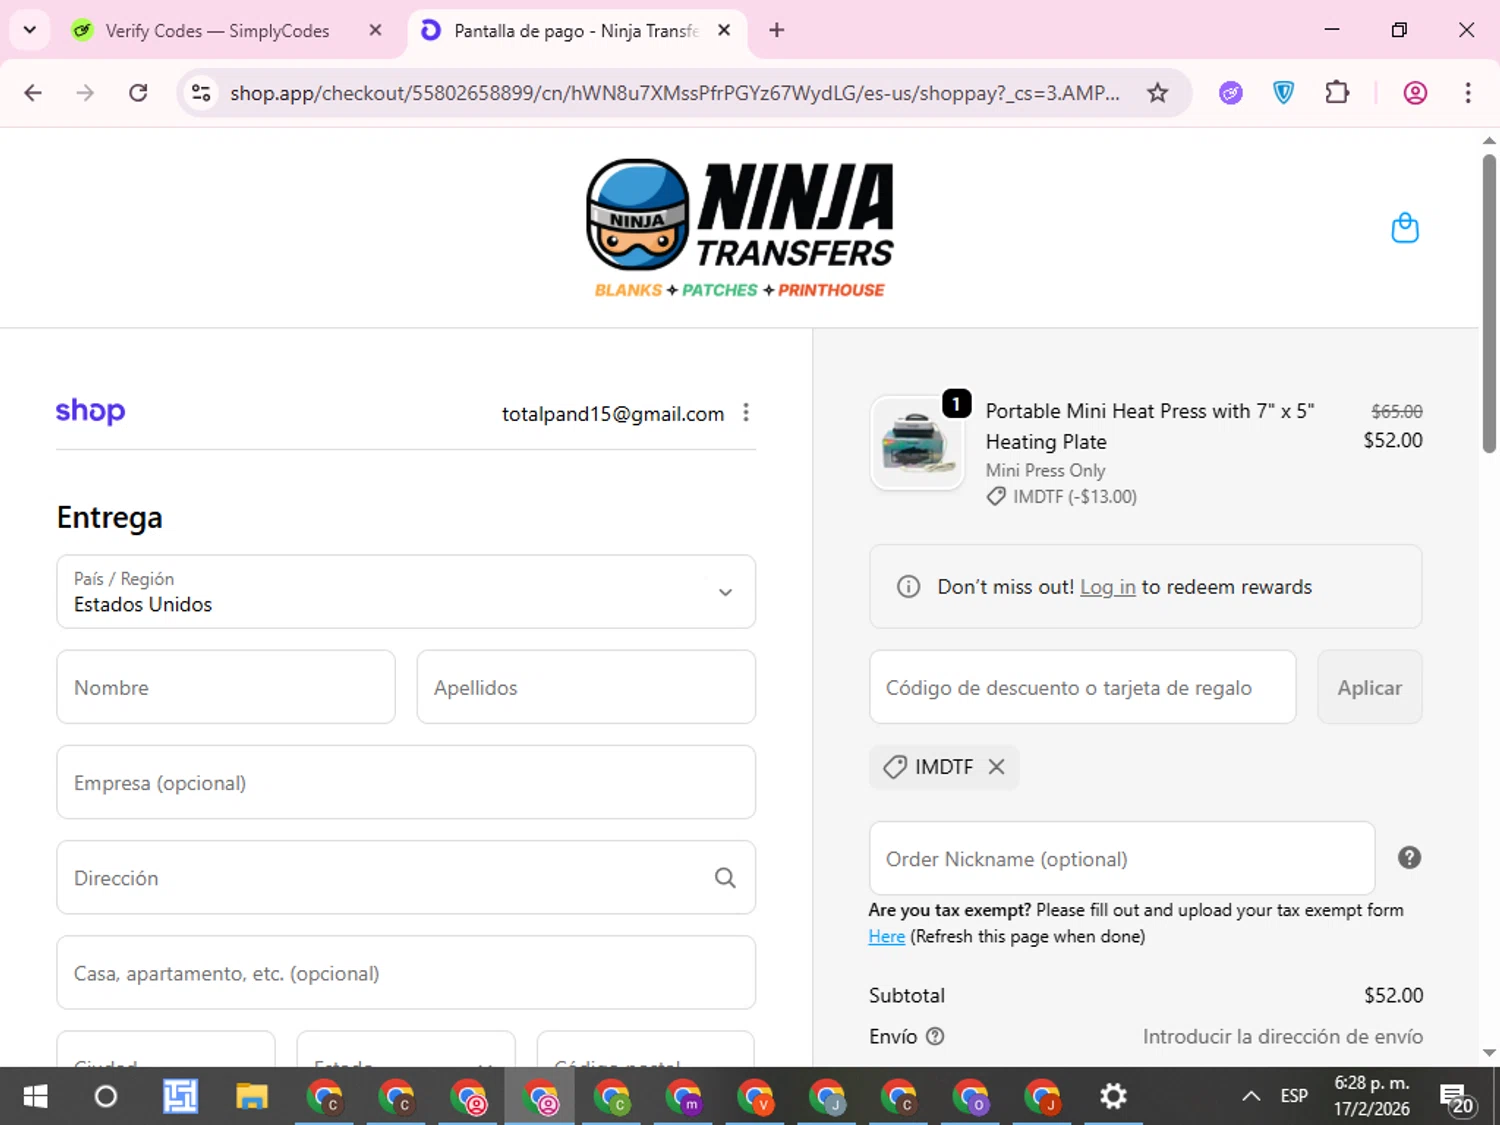Screen dimensions: 1500x1125
Task: Click the Order Nickname (optional) field
Action: 1122,858
